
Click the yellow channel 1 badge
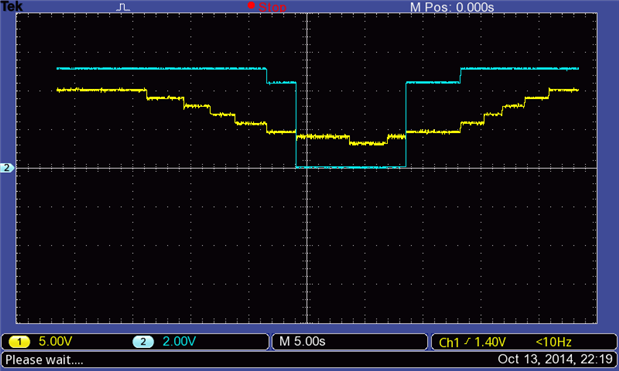pyautogui.click(x=19, y=342)
